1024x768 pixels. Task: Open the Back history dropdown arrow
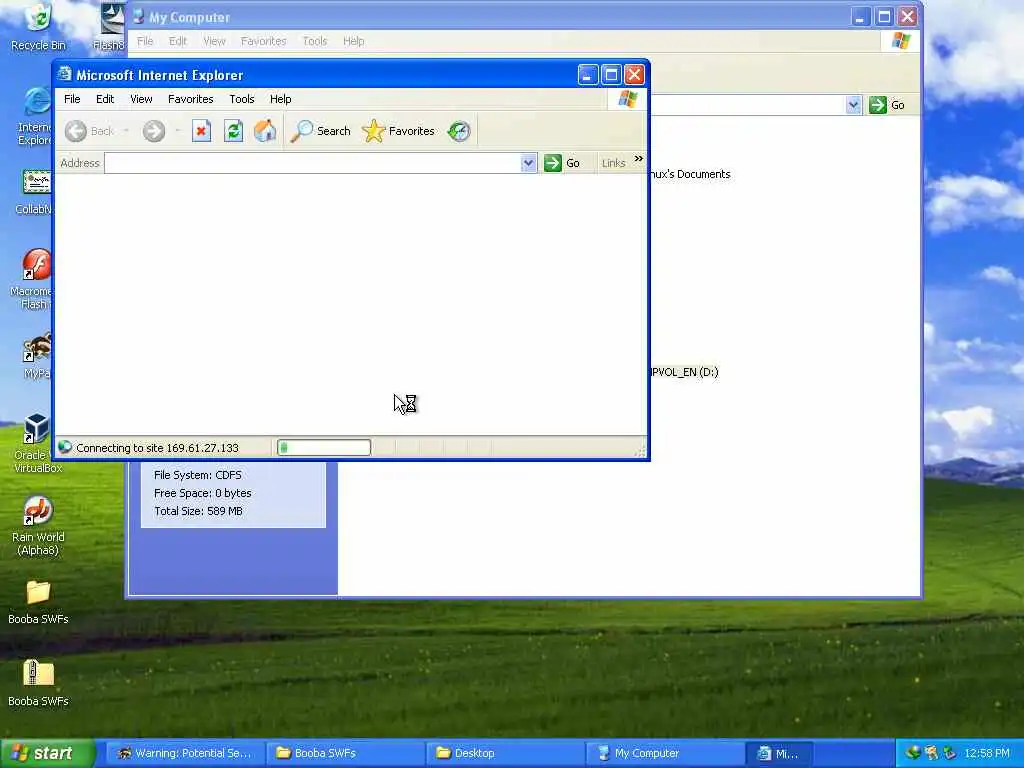click(126, 131)
